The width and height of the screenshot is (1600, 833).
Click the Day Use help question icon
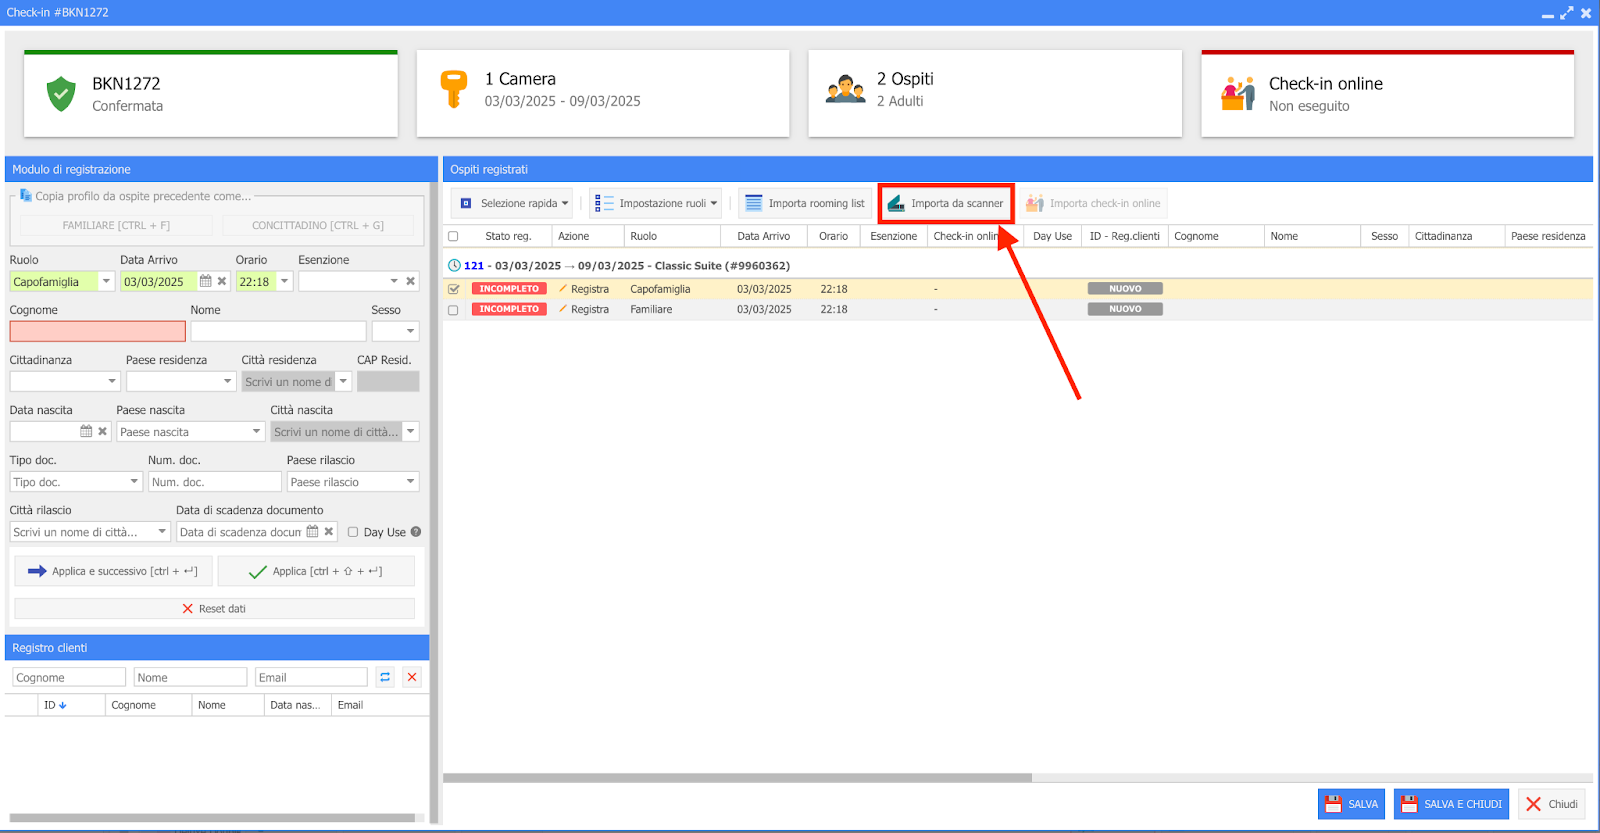pos(416,532)
